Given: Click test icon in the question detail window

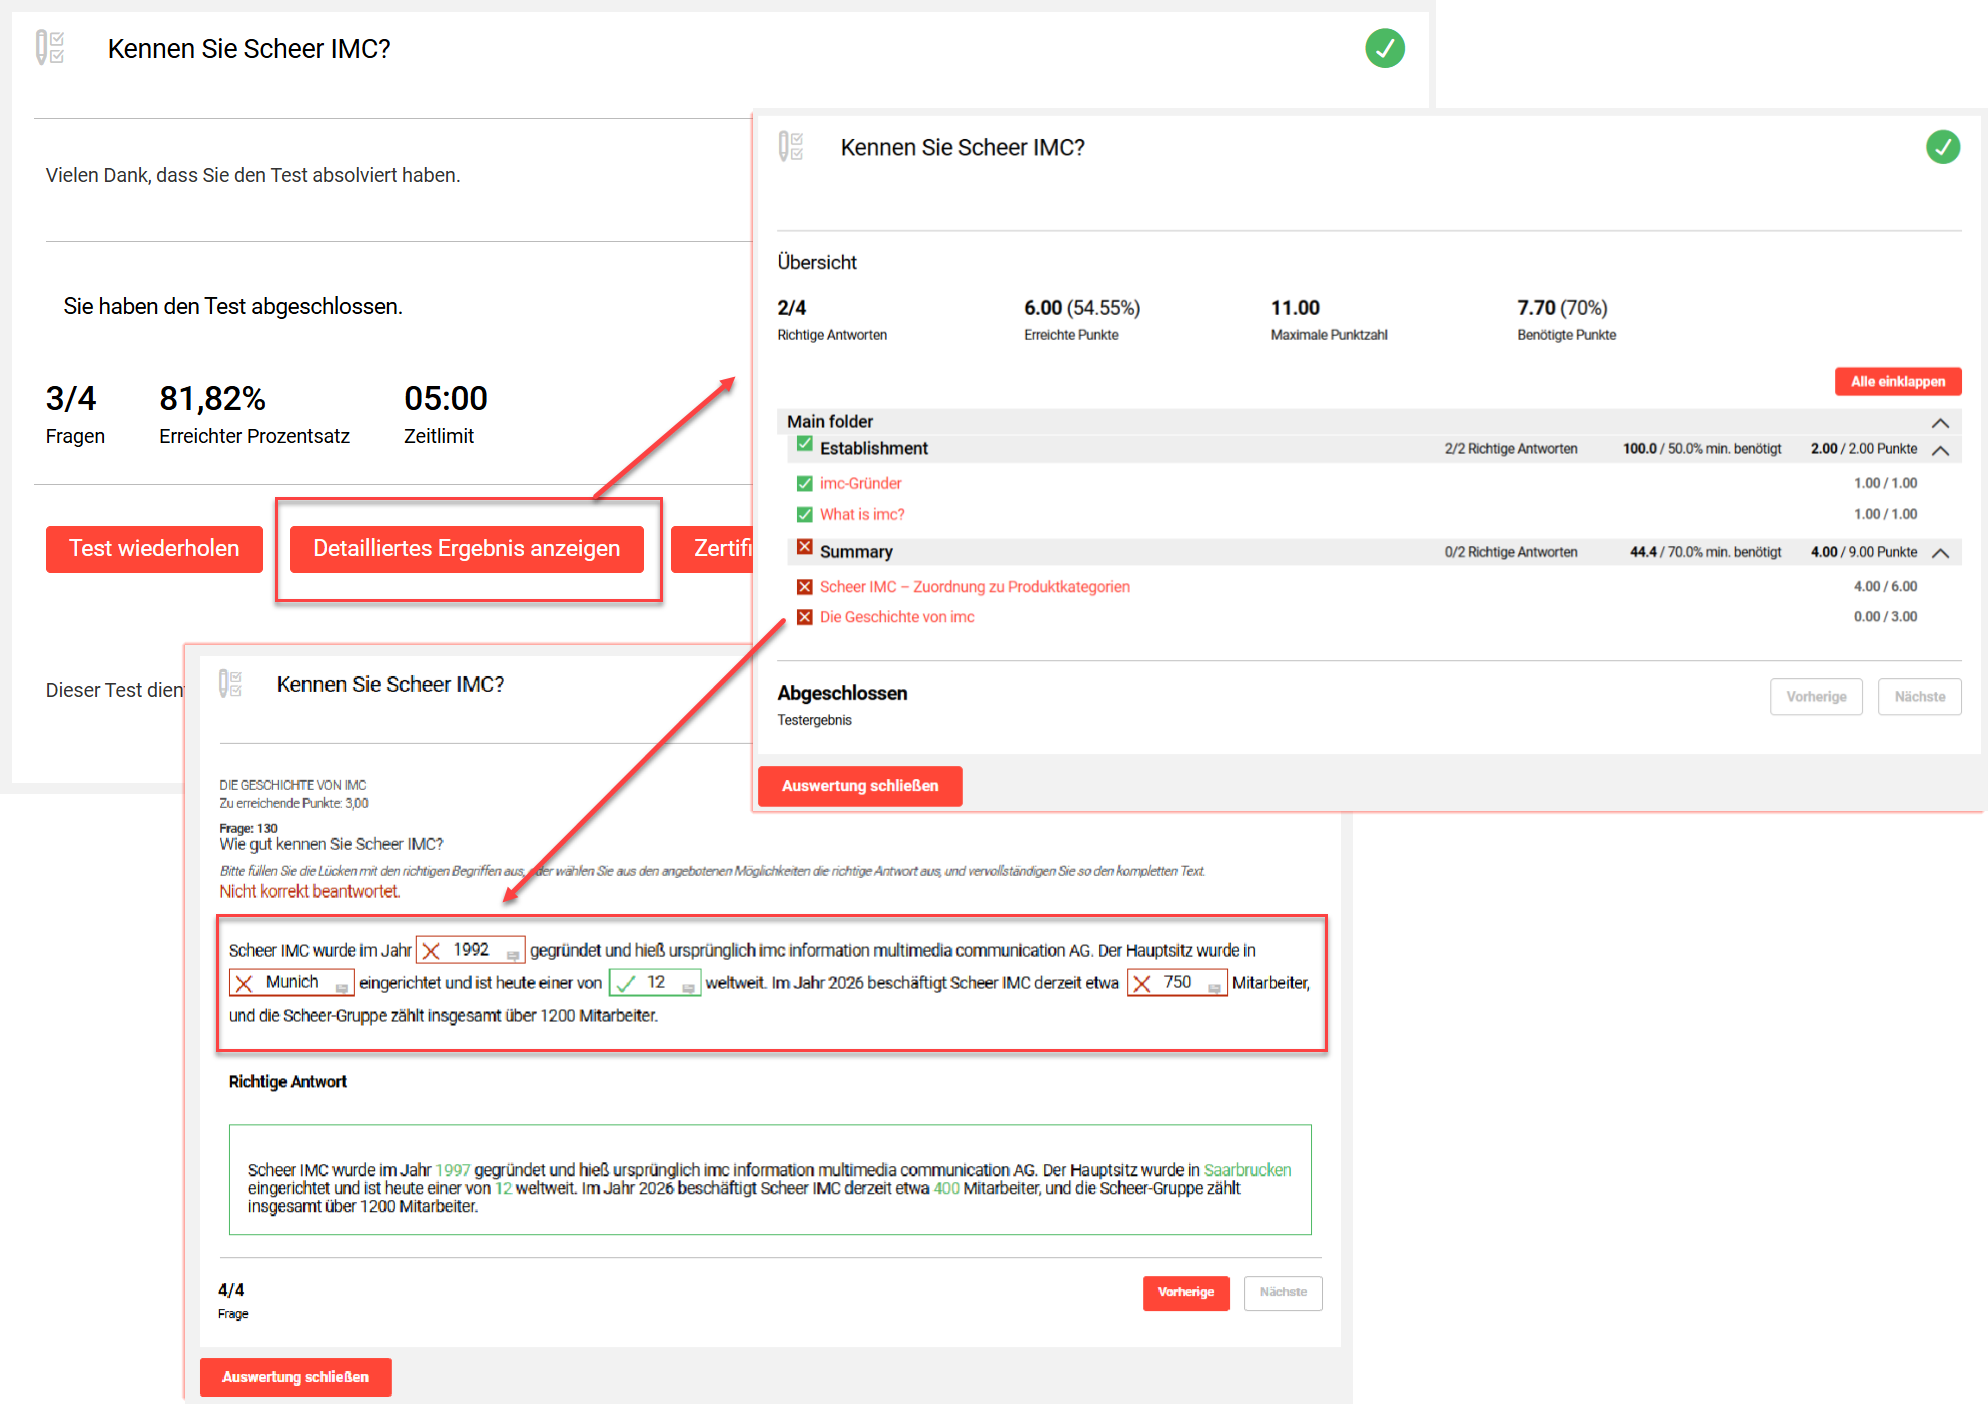Looking at the screenshot, I should coord(230,683).
